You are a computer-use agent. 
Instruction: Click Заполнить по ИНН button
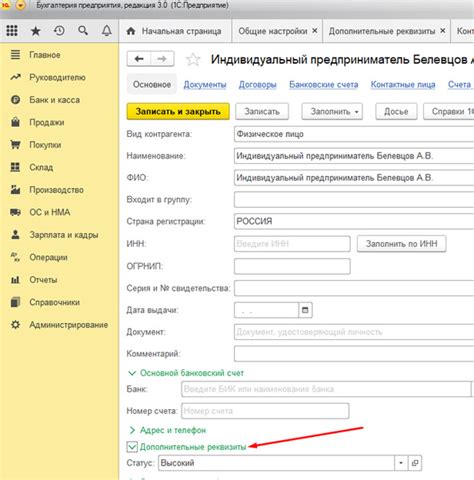point(401,244)
